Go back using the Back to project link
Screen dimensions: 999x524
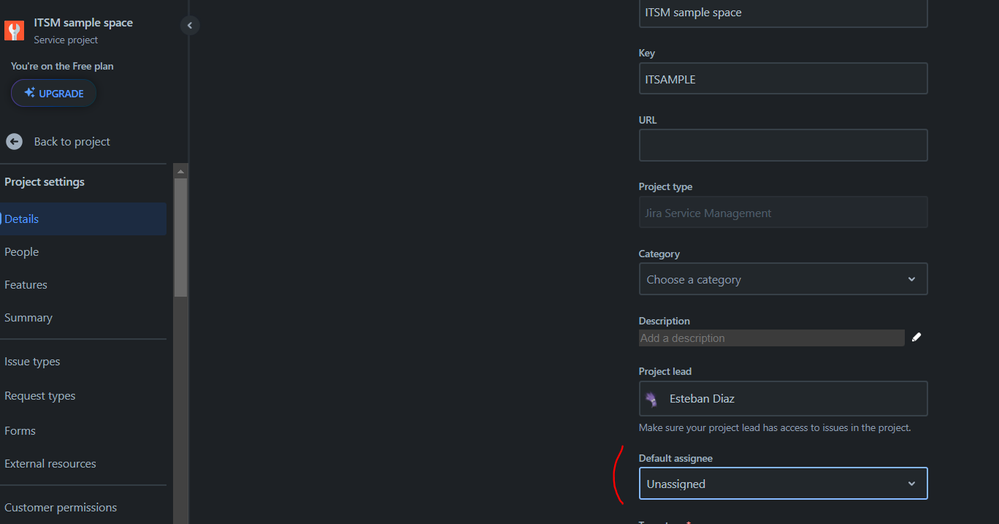(72, 142)
